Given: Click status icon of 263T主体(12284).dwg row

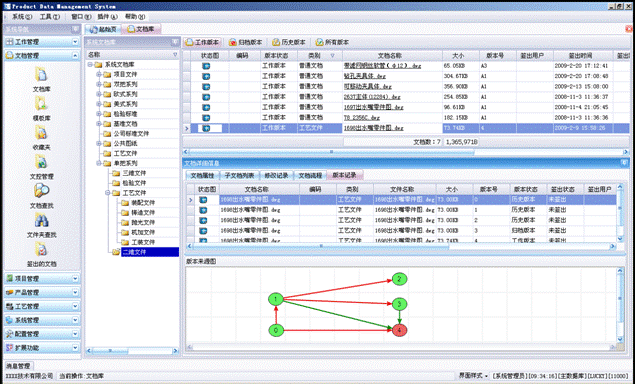Looking at the screenshot, I should 206,97.
